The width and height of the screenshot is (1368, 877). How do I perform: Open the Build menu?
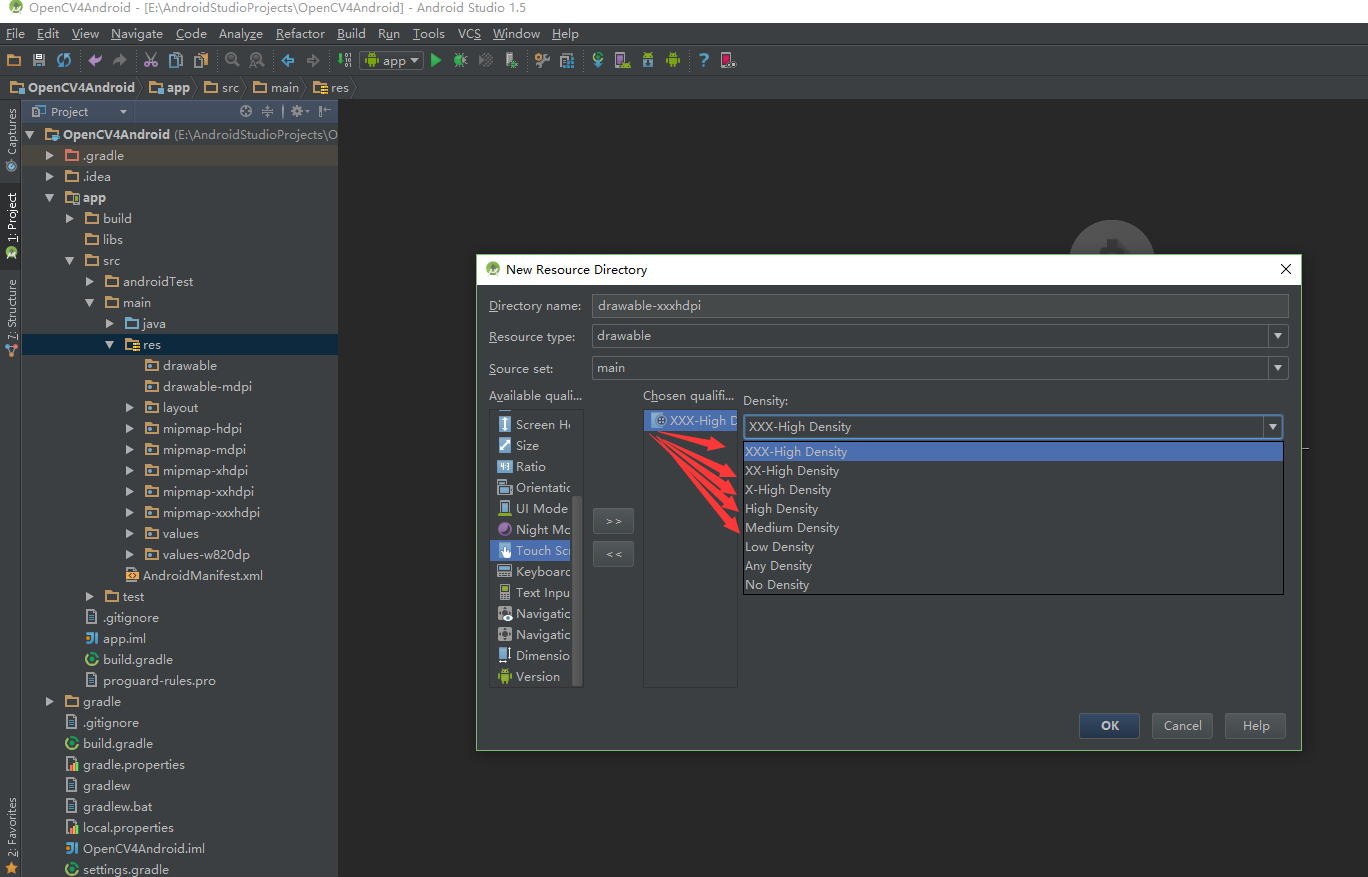point(351,34)
